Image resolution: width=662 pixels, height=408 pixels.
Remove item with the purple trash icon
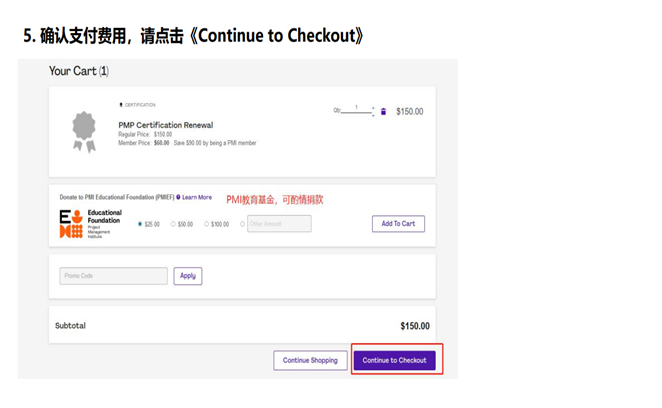click(x=383, y=112)
